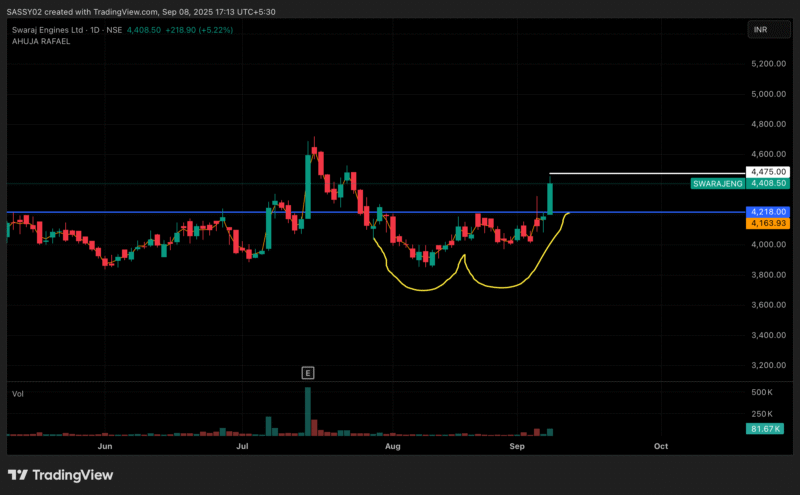Click the orange 4,163.93 price label
This screenshot has width=800, height=495.
click(768, 223)
